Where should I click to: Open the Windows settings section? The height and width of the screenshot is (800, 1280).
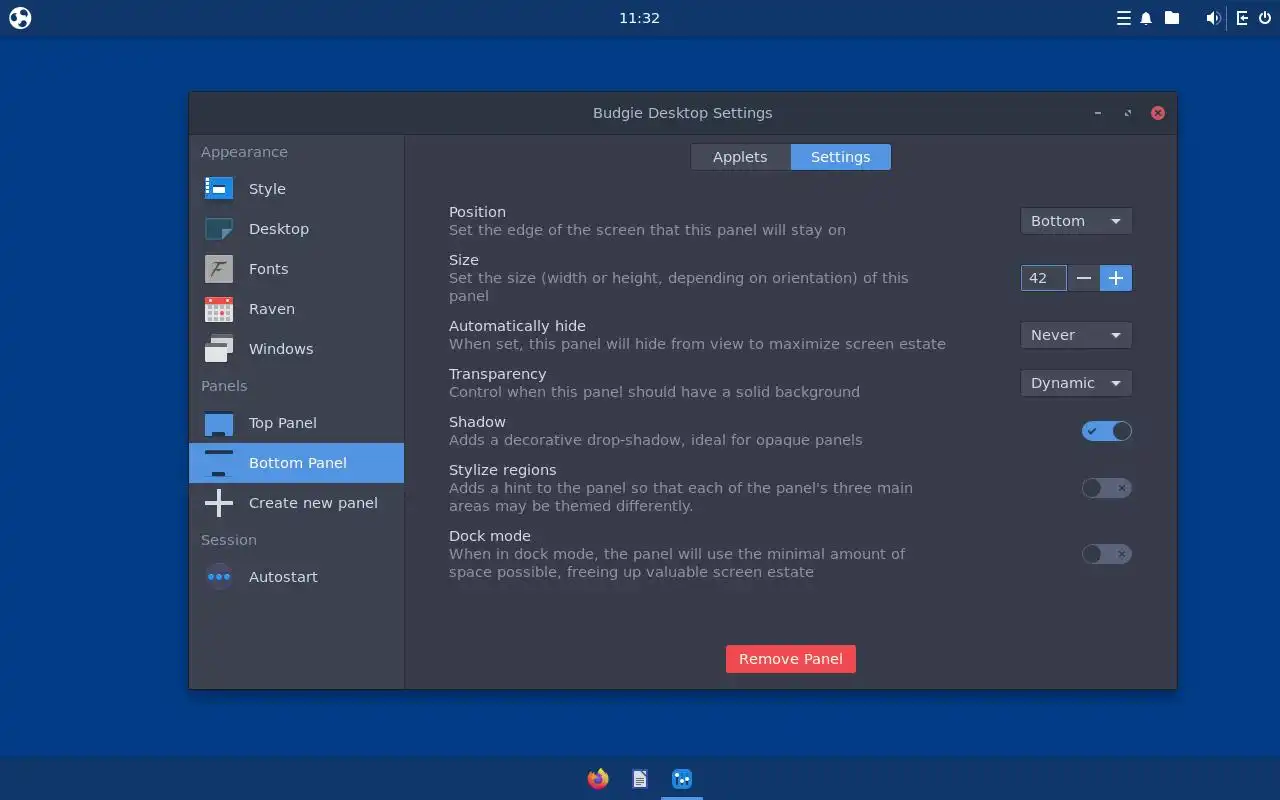296,349
